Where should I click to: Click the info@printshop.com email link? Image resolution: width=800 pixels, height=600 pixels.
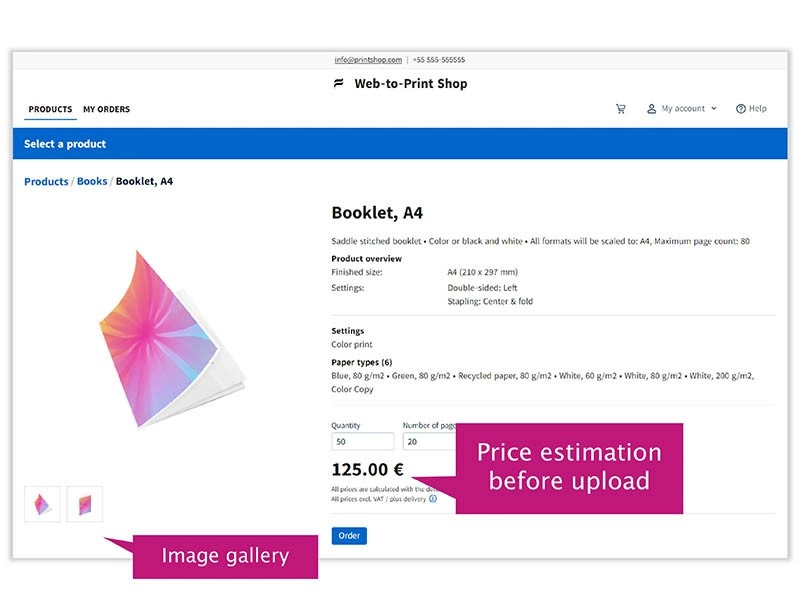(368, 60)
